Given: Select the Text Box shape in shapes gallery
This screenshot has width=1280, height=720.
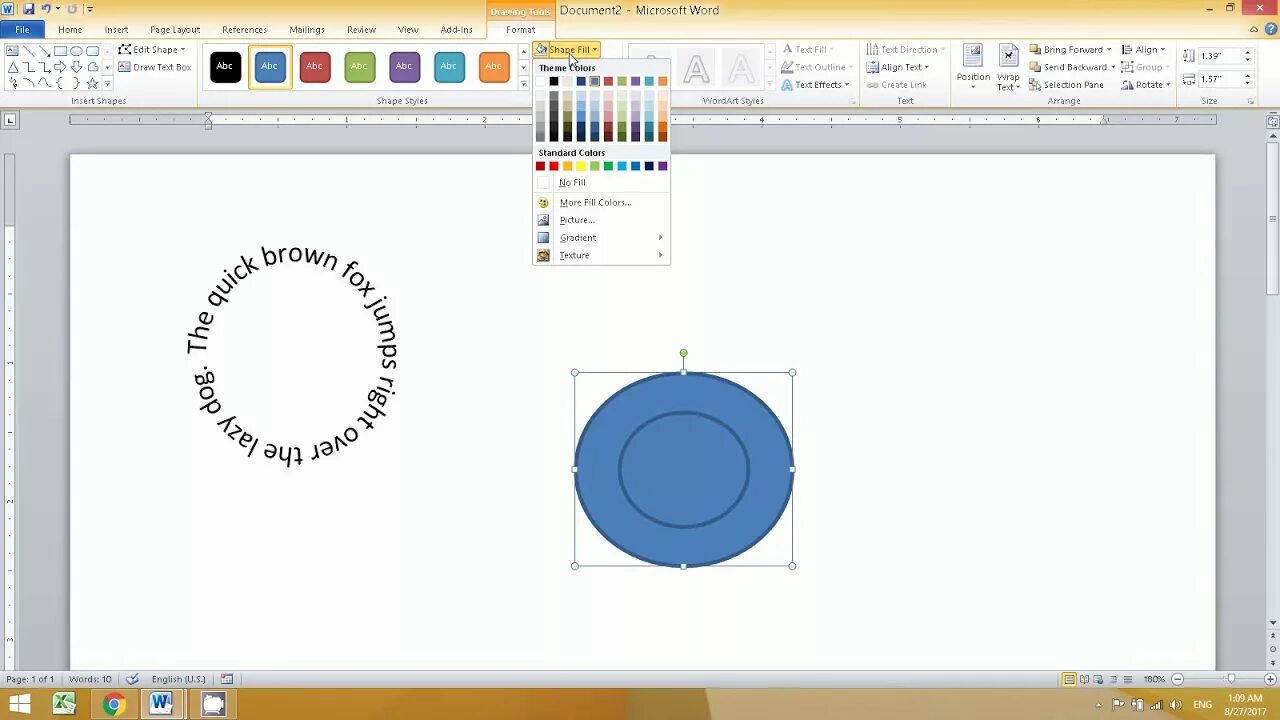Looking at the screenshot, I should coord(13,50).
